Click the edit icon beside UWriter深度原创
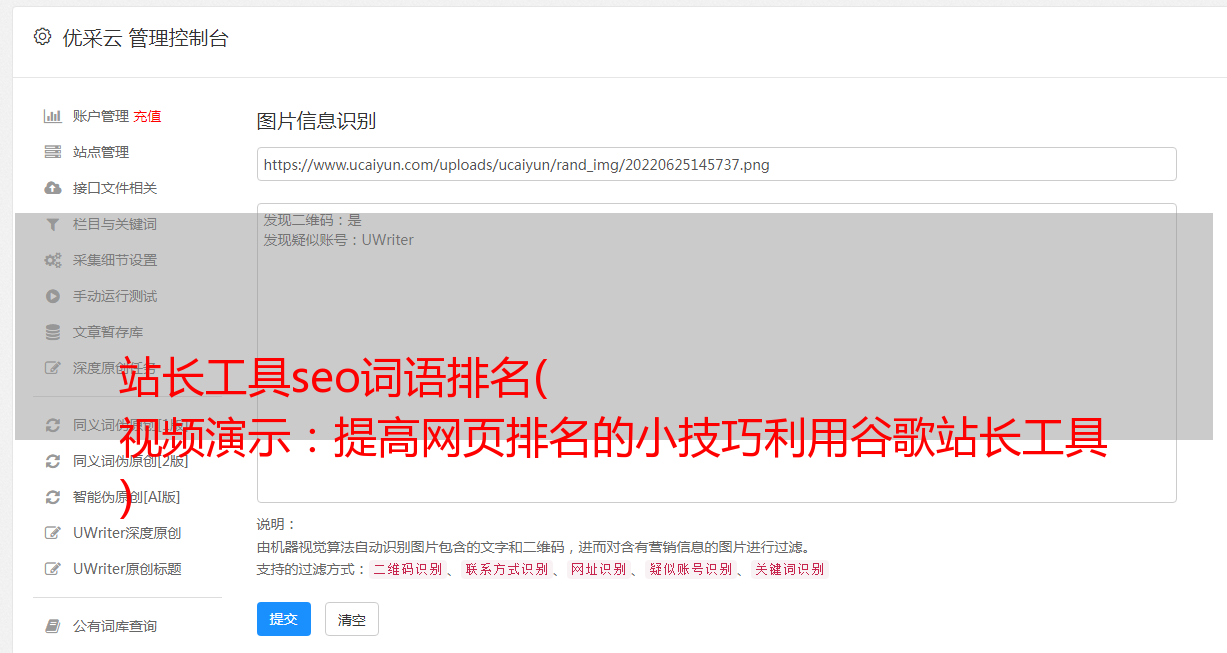Screen dimensions: 1227x653 [53, 533]
